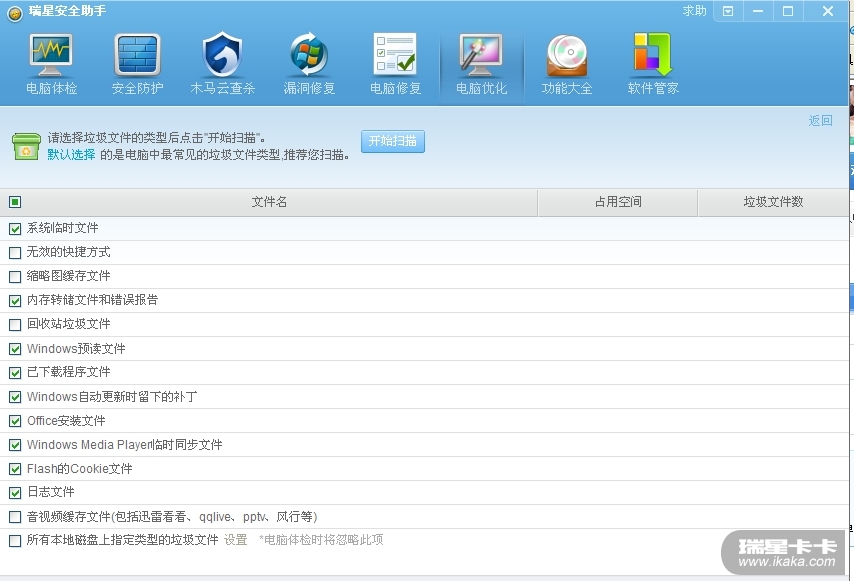
Task: Open the 漏洞修复 Windows globe icon
Action: click(309, 54)
